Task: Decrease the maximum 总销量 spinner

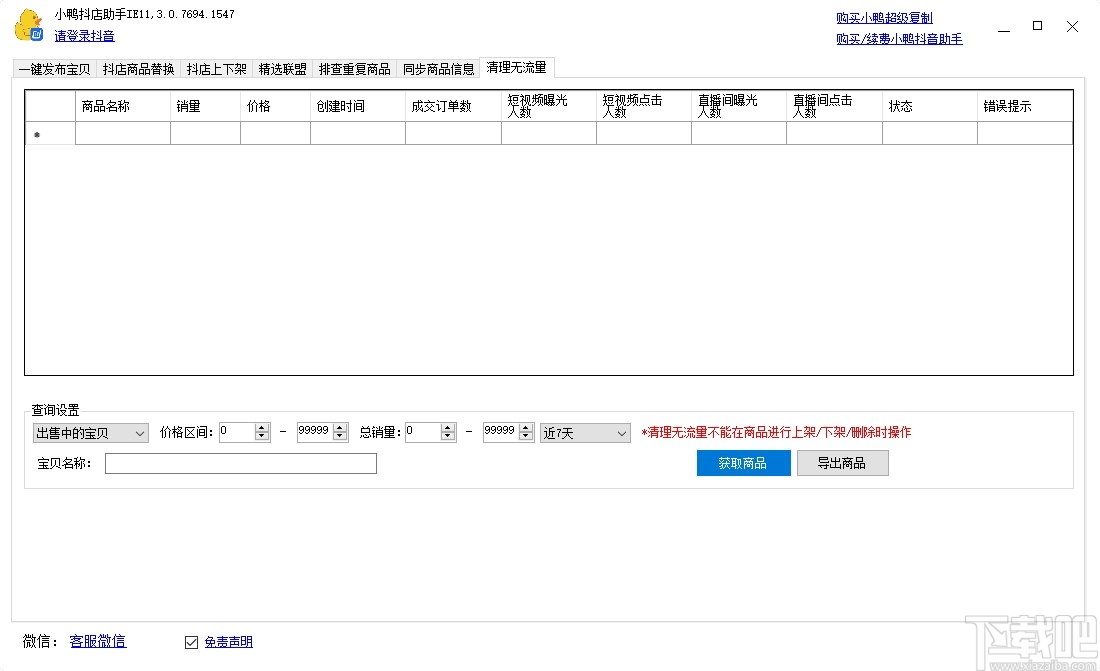Action: [x=525, y=437]
